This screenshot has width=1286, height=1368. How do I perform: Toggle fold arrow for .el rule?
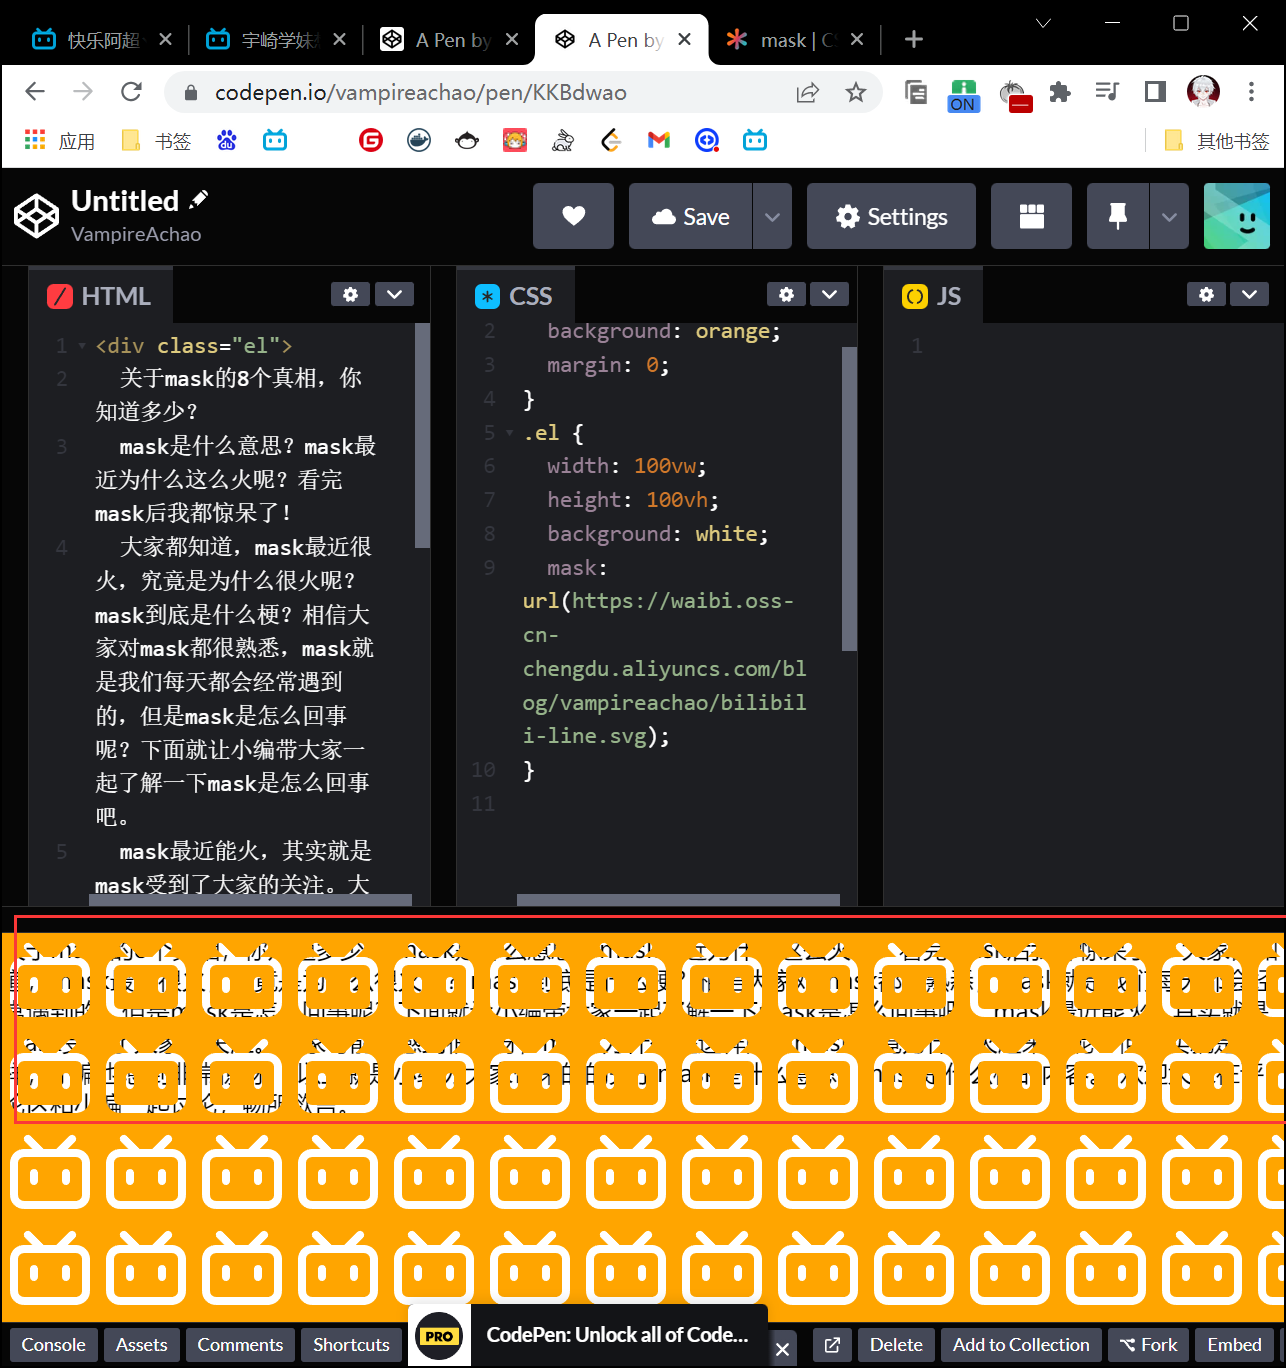click(x=510, y=433)
